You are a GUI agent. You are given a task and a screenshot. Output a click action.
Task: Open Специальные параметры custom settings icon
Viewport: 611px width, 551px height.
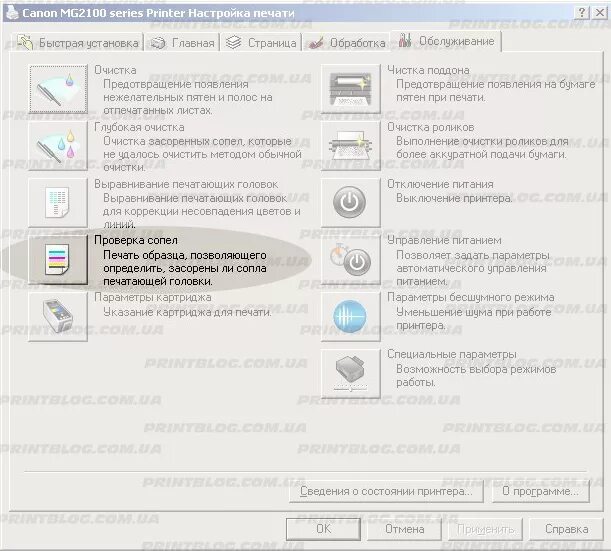(351, 374)
